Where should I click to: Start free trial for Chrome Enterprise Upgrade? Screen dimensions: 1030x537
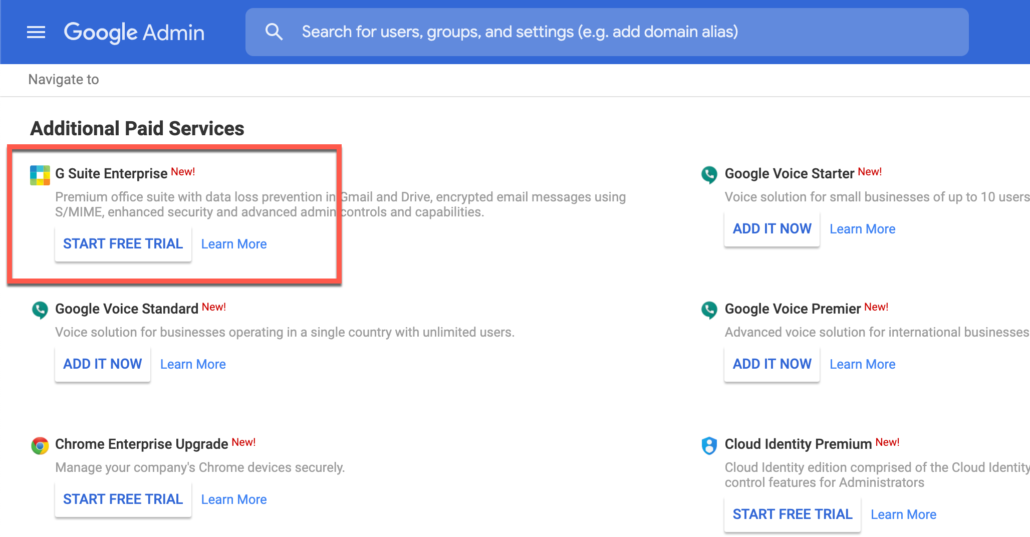(x=123, y=500)
